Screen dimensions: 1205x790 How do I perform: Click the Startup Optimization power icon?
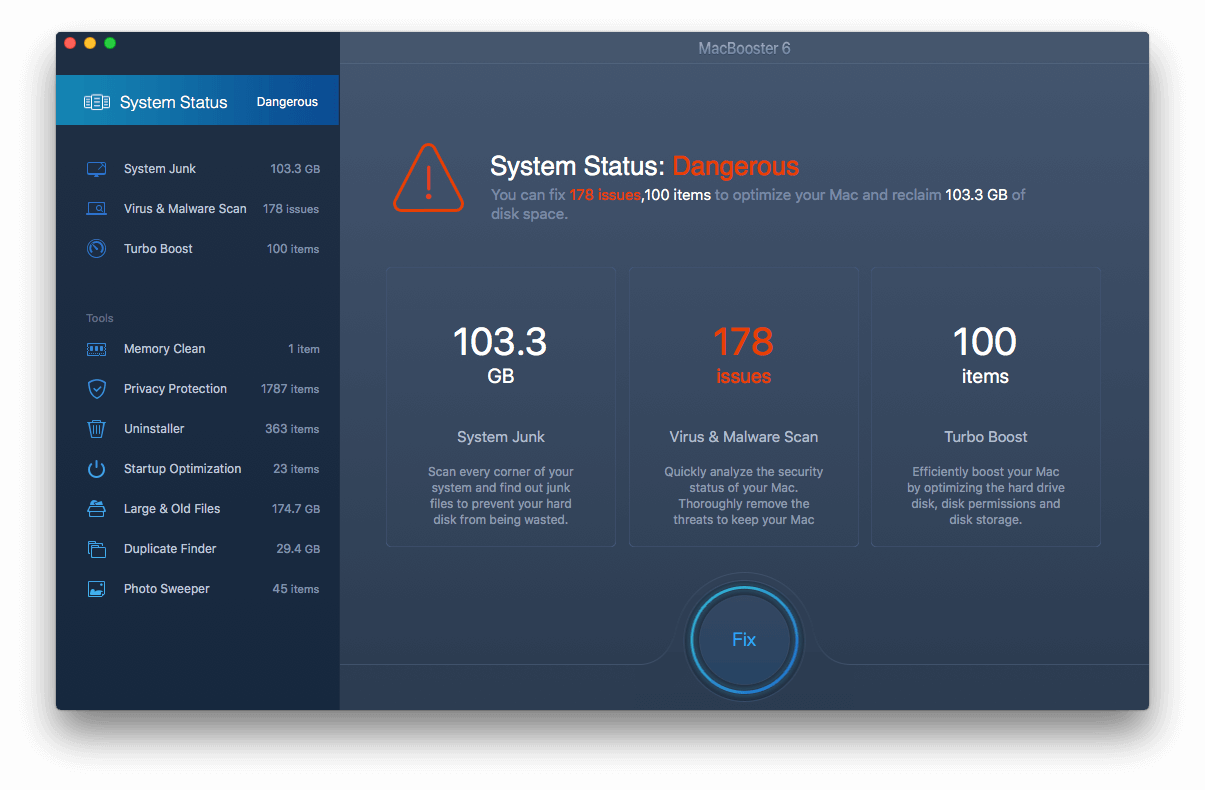tap(95, 468)
